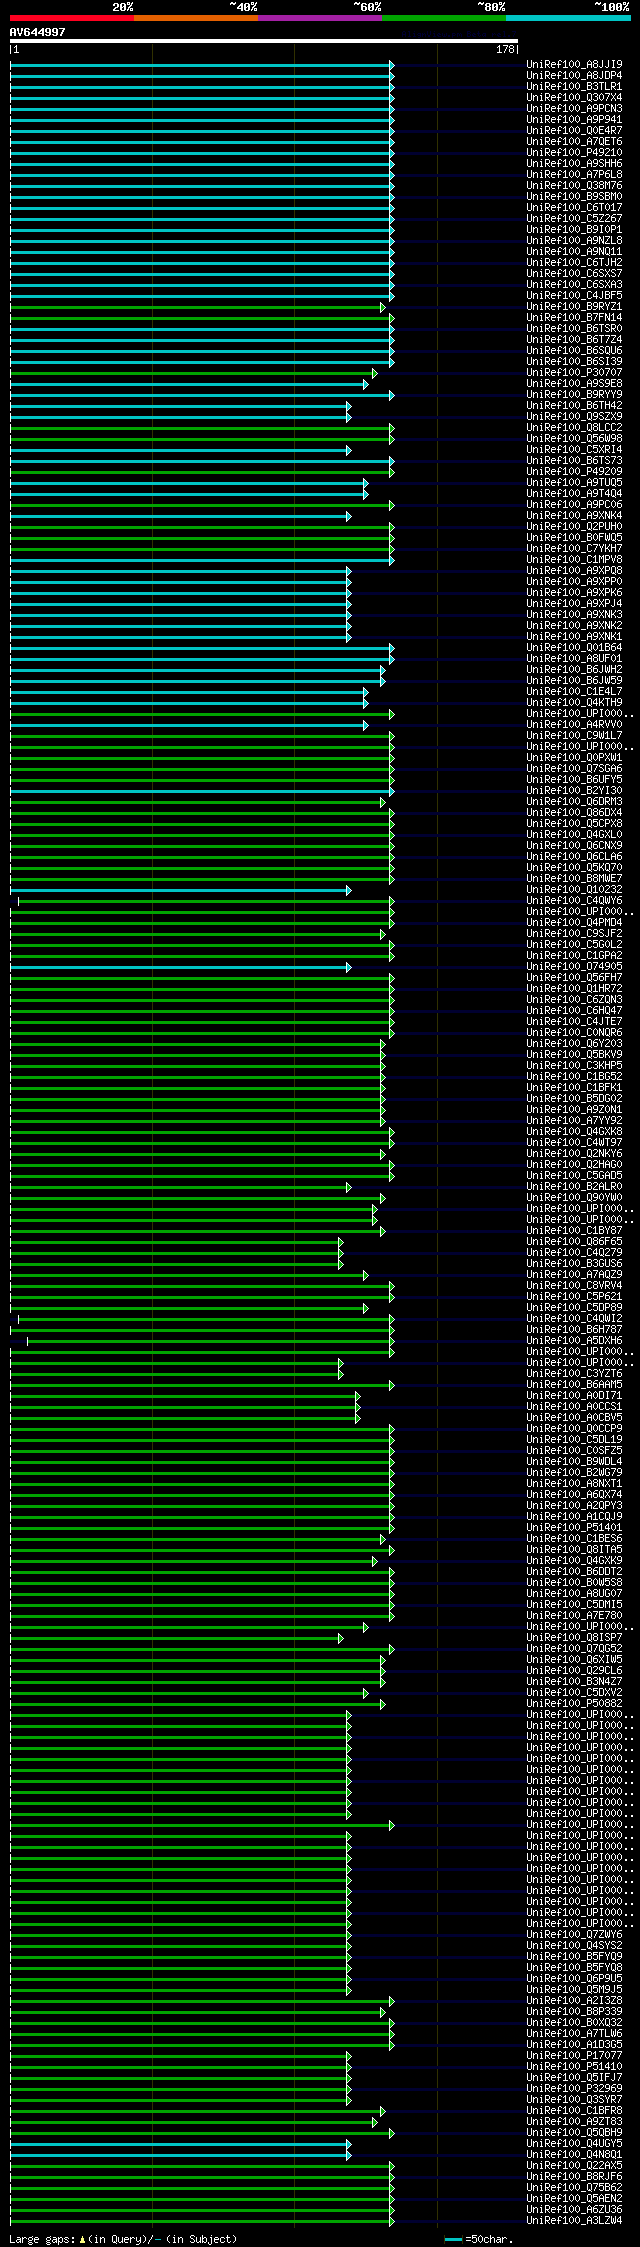This screenshot has width=640, height=2247.
Task: Click the orange ~40% identity legend segment
Action: coord(196,18)
